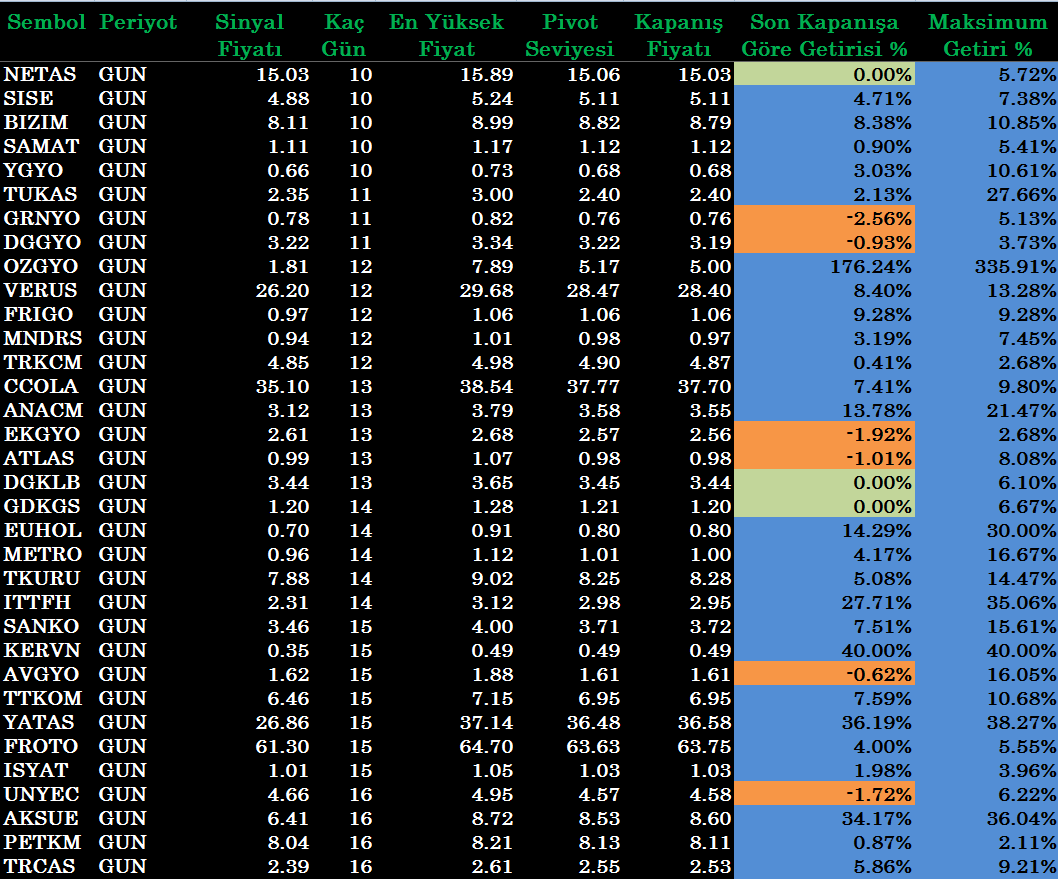The width and height of the screenshot is (1058, 879).
Task: Click the Pivot Seviyesi header
Action: [570, 36]
